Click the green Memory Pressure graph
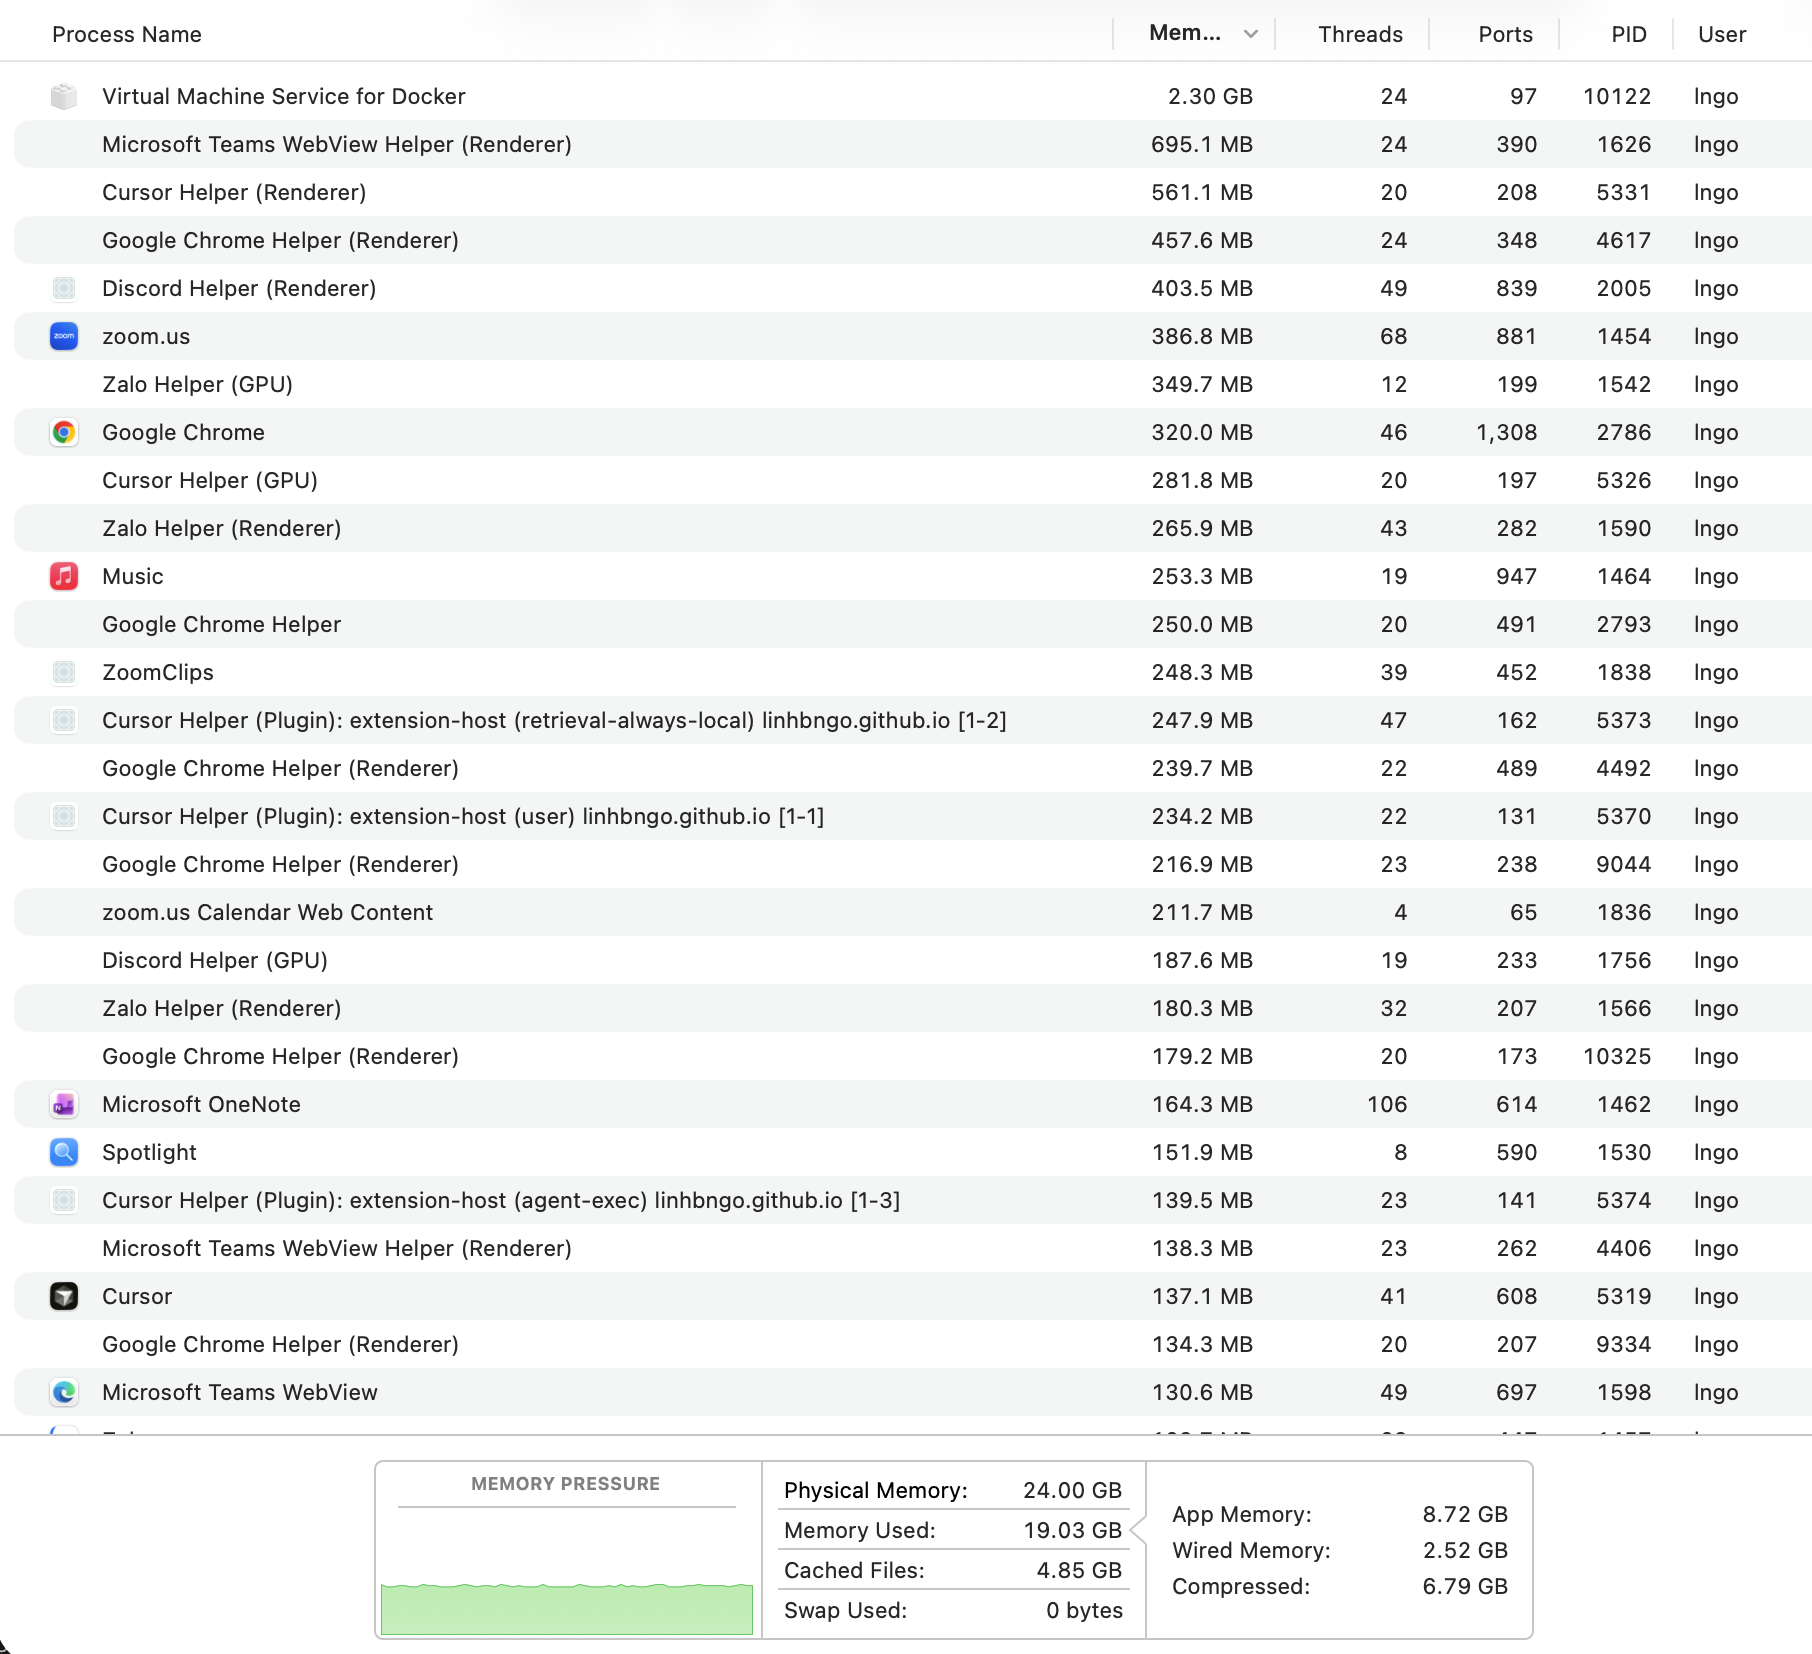This screenshot has width=1812, height=1654. coord(566,1608)
